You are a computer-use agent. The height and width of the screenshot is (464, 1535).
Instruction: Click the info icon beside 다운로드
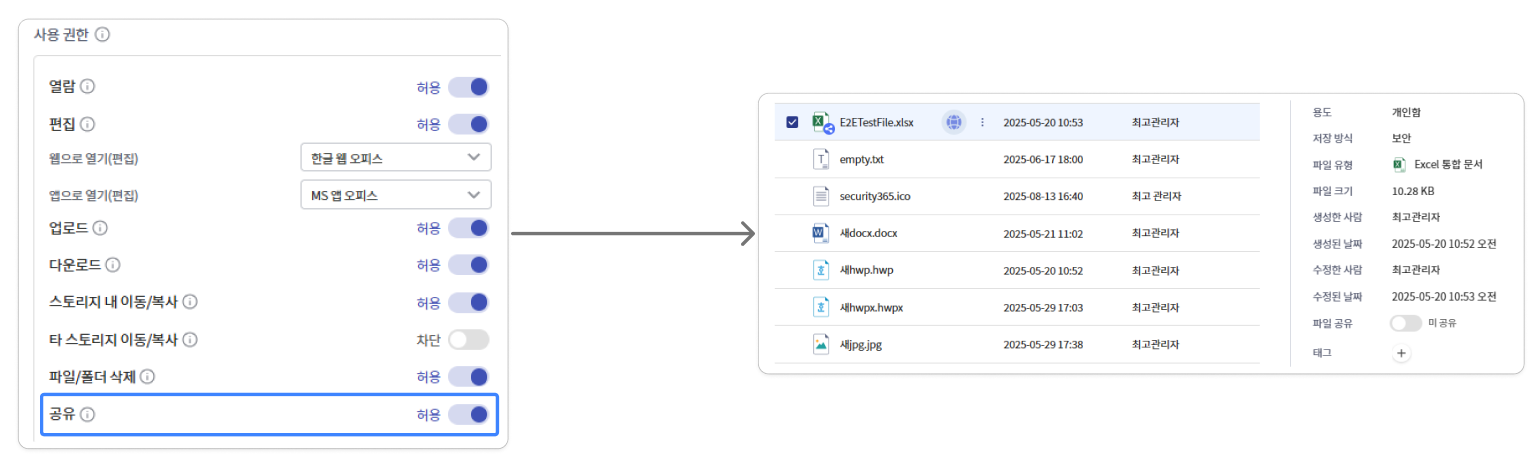pyautogui.click(x=113, y=265)
